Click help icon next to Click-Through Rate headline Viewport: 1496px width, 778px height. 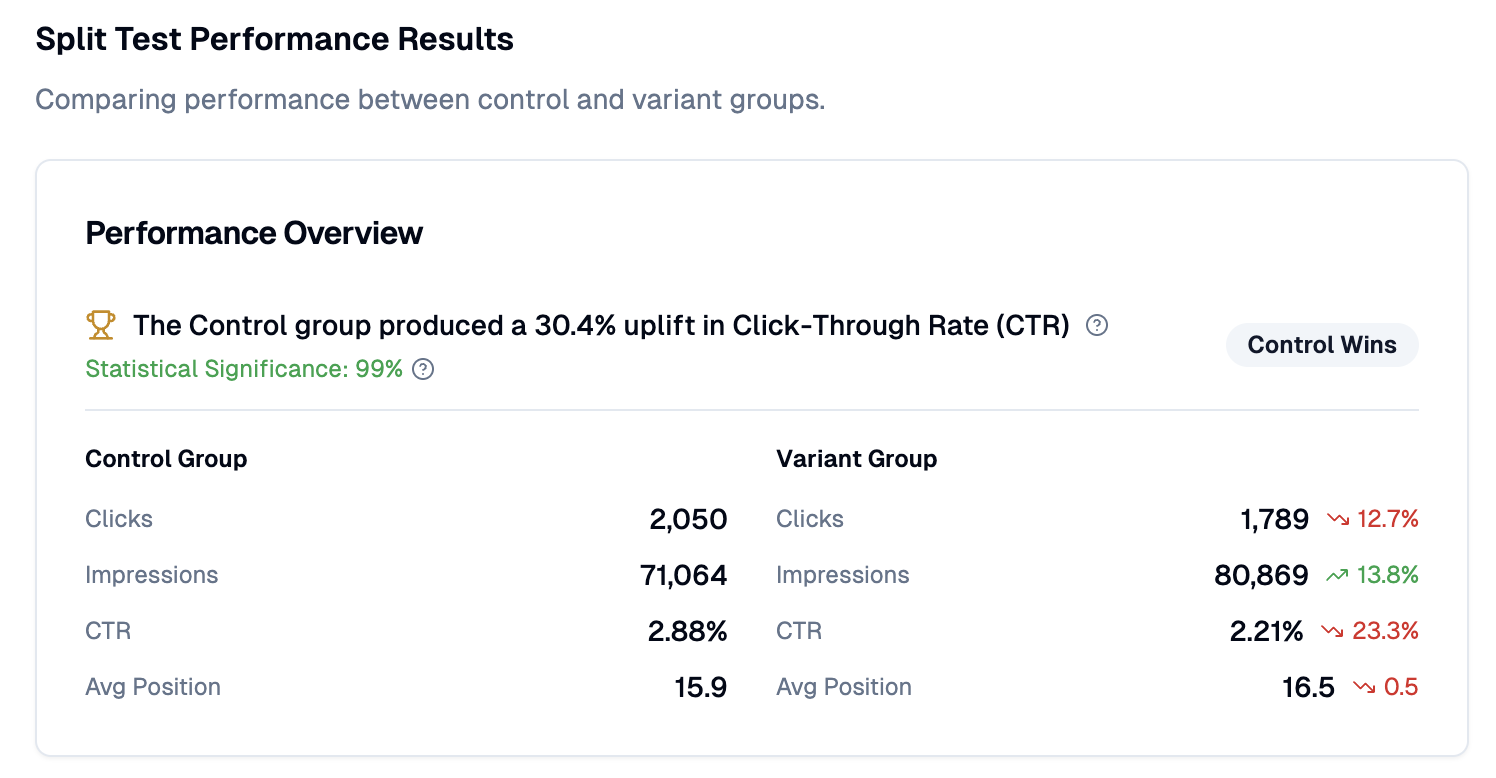(x=1097, y=325)
